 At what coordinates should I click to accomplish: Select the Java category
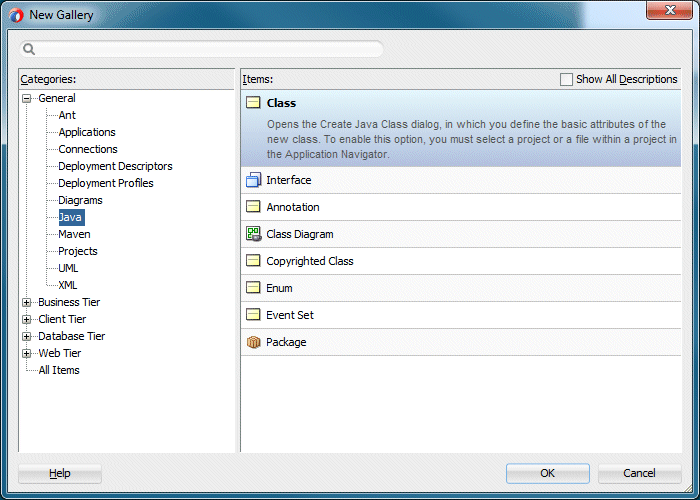pos(71,217)
